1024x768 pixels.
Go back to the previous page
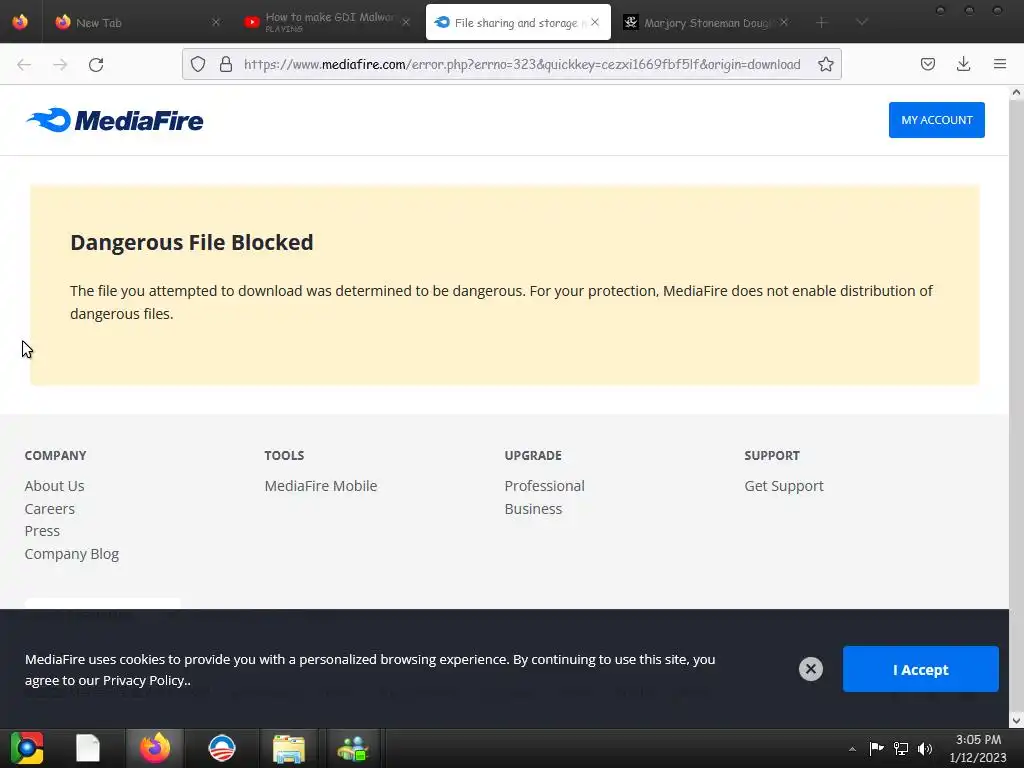coord(24,64)
